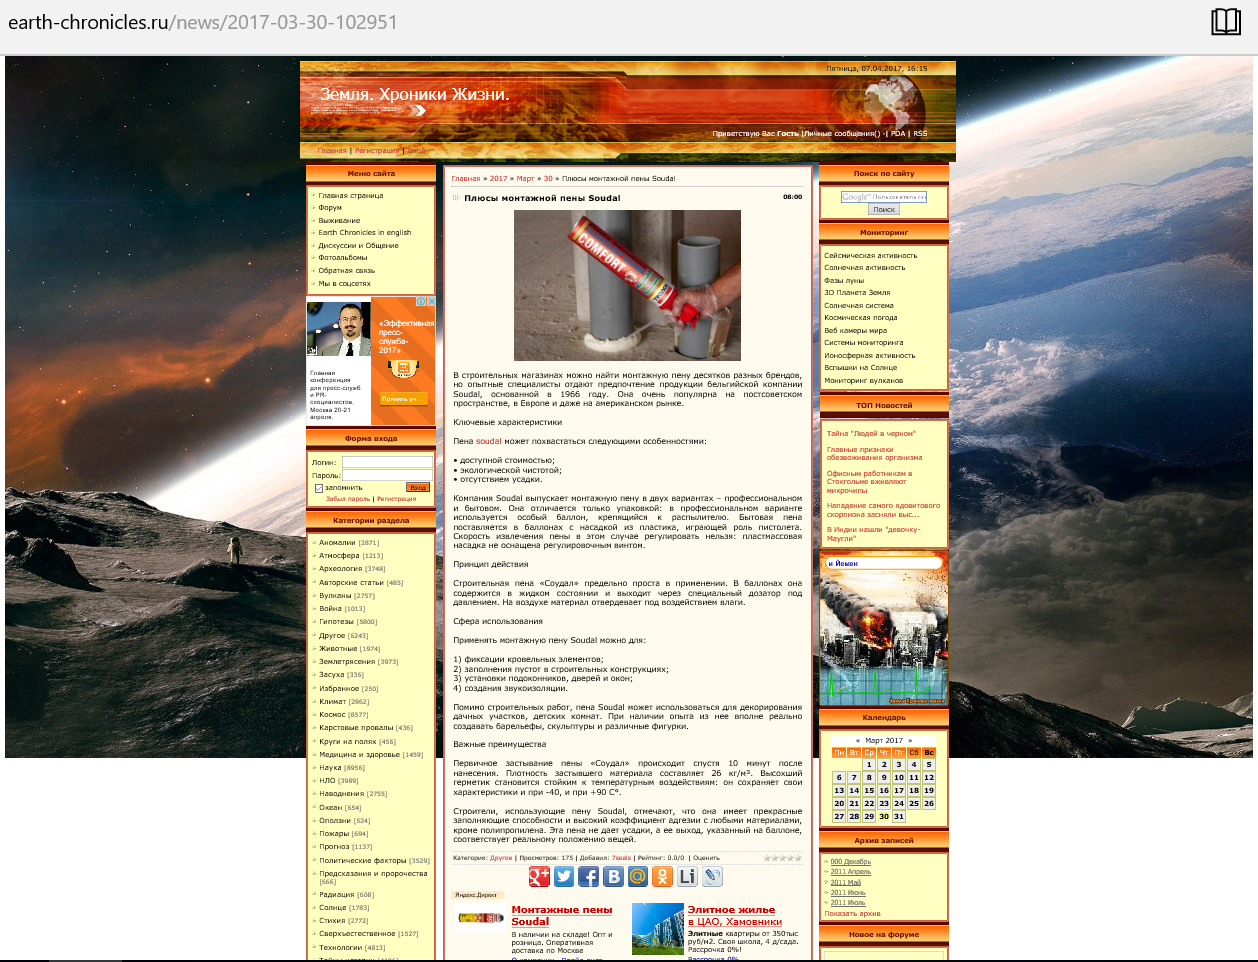Open 'Мониторинг вулканов' link
Screen dimensions: 1258x962
pyautogui.click(x=864, y=381)
